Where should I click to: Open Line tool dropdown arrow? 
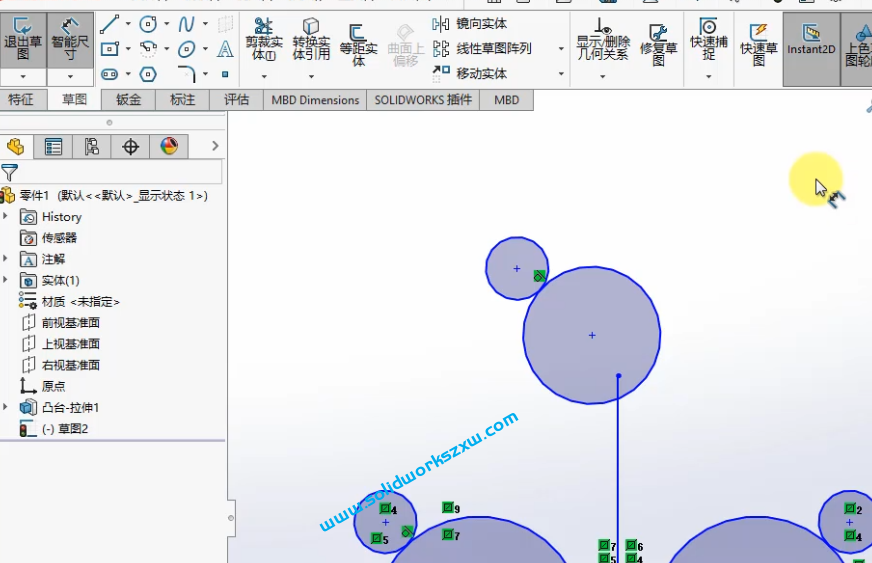coord(128,24)
